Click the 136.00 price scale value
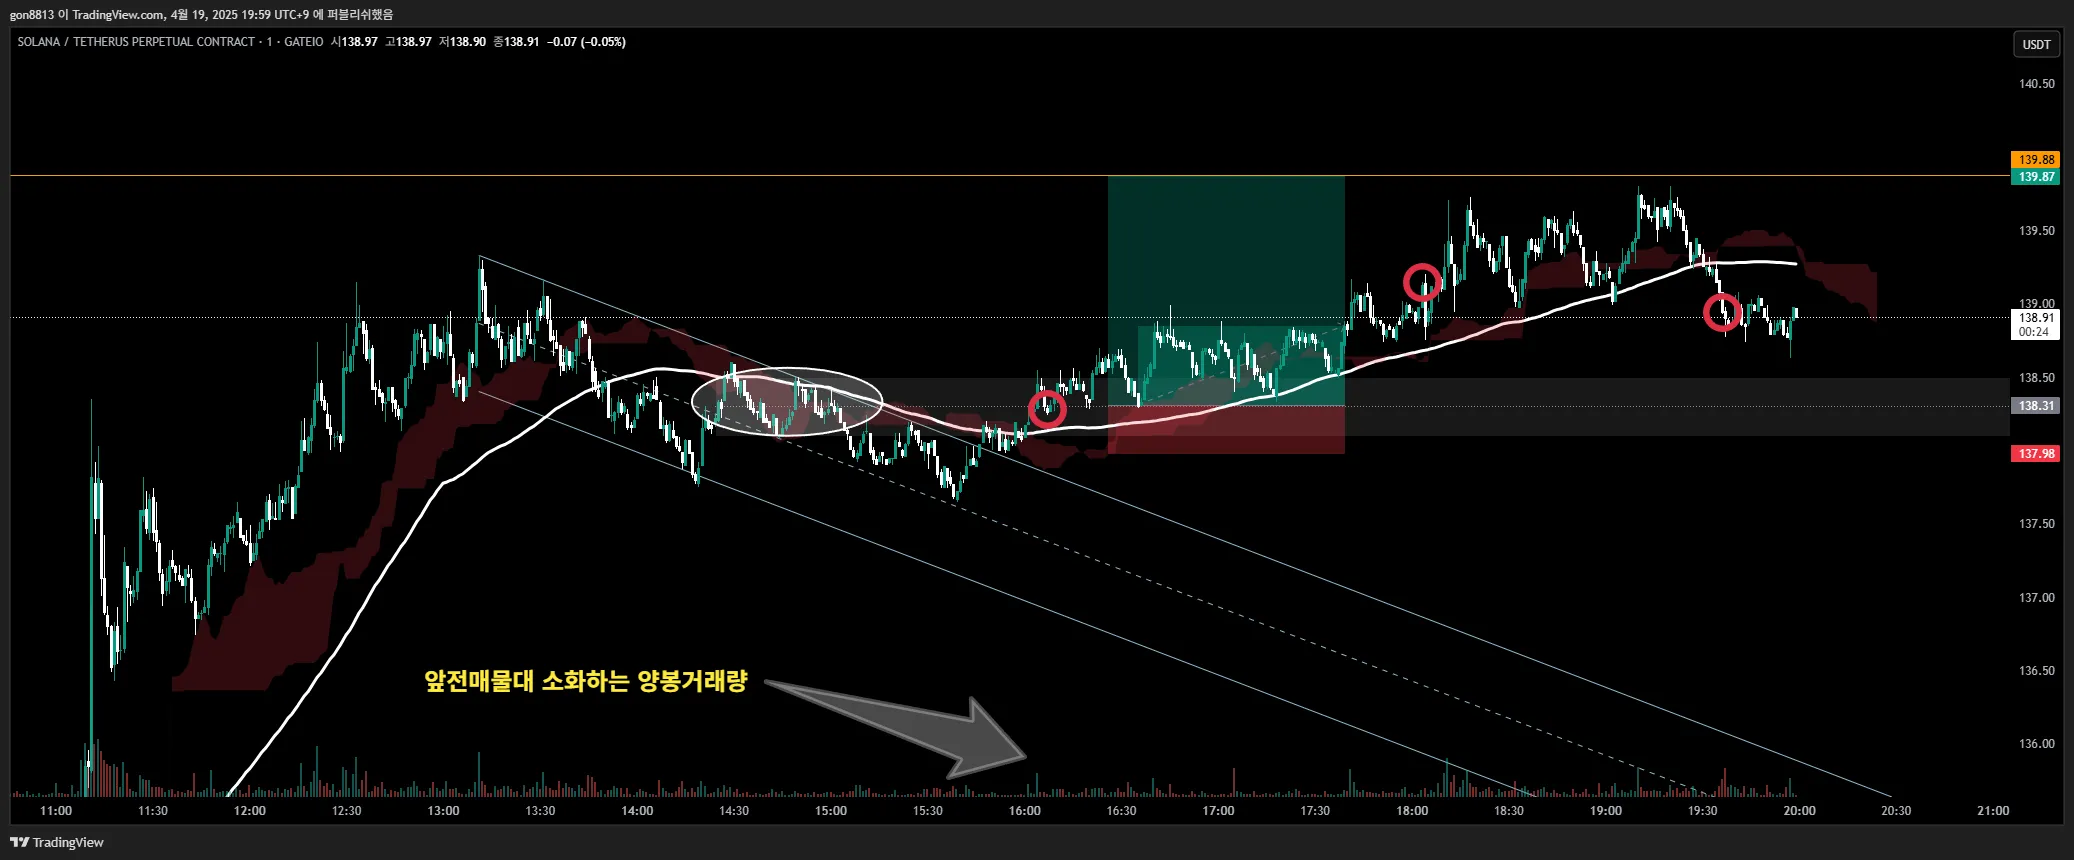Image resolution: width=2074 pixels, height=860 pixels. (x=2036, y=744)
